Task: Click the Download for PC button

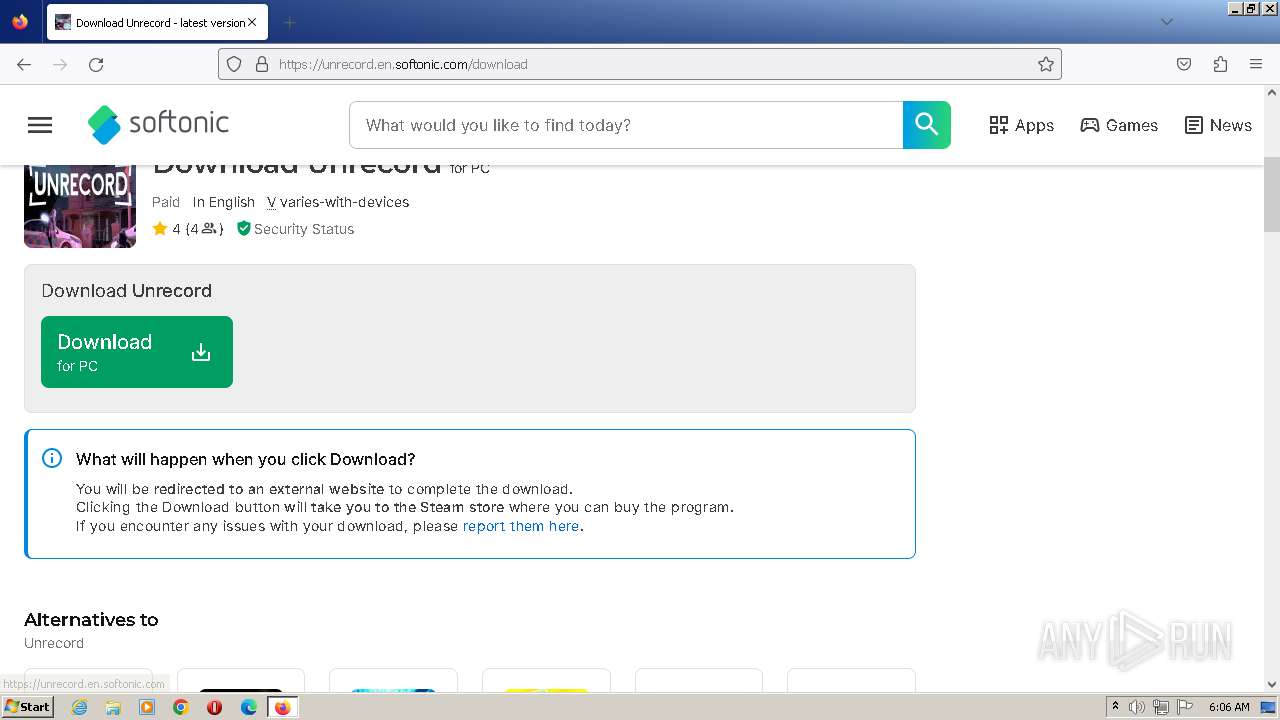Action: (137, 352)
